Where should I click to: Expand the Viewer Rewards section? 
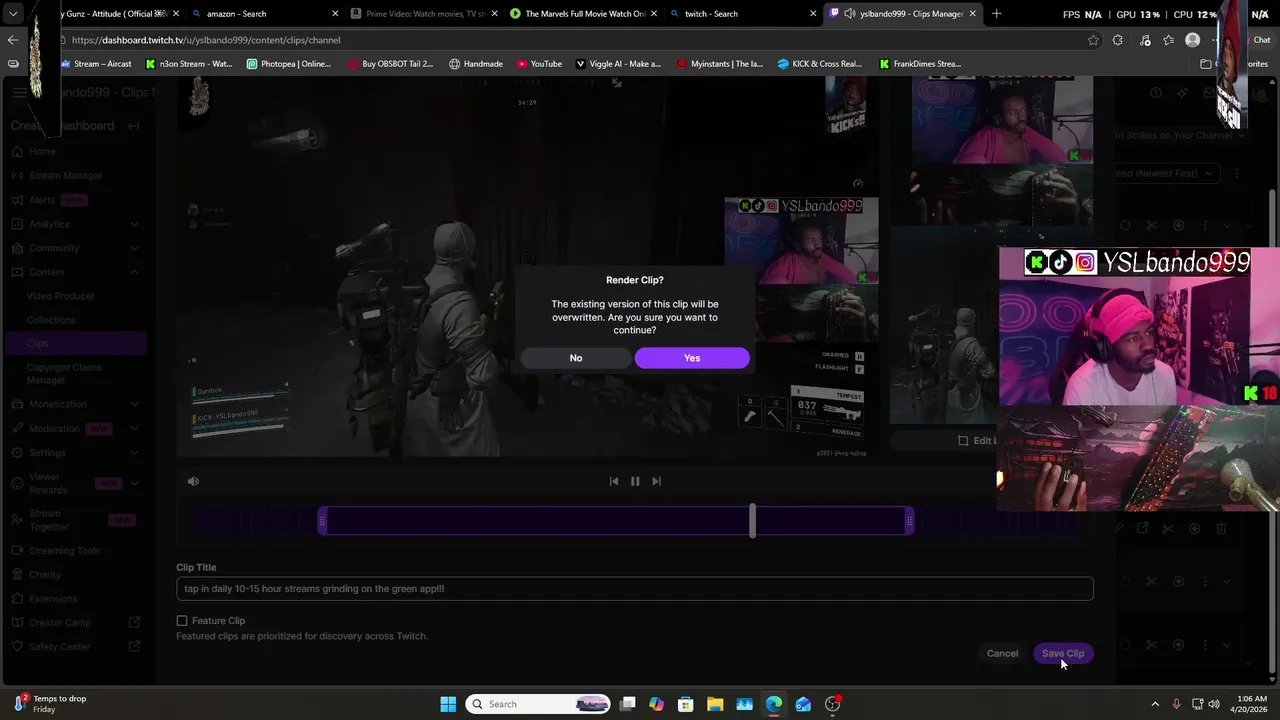click(x=75, y=483)
